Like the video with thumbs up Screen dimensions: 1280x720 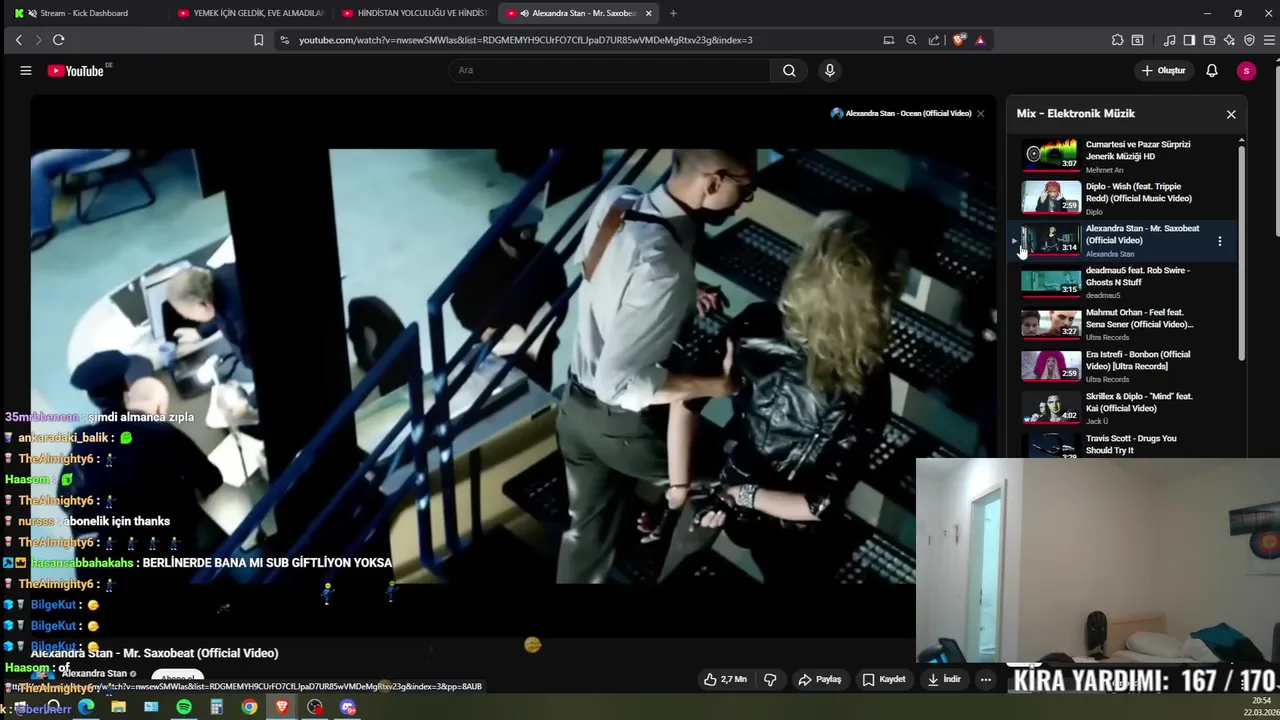tap(725, 679)
